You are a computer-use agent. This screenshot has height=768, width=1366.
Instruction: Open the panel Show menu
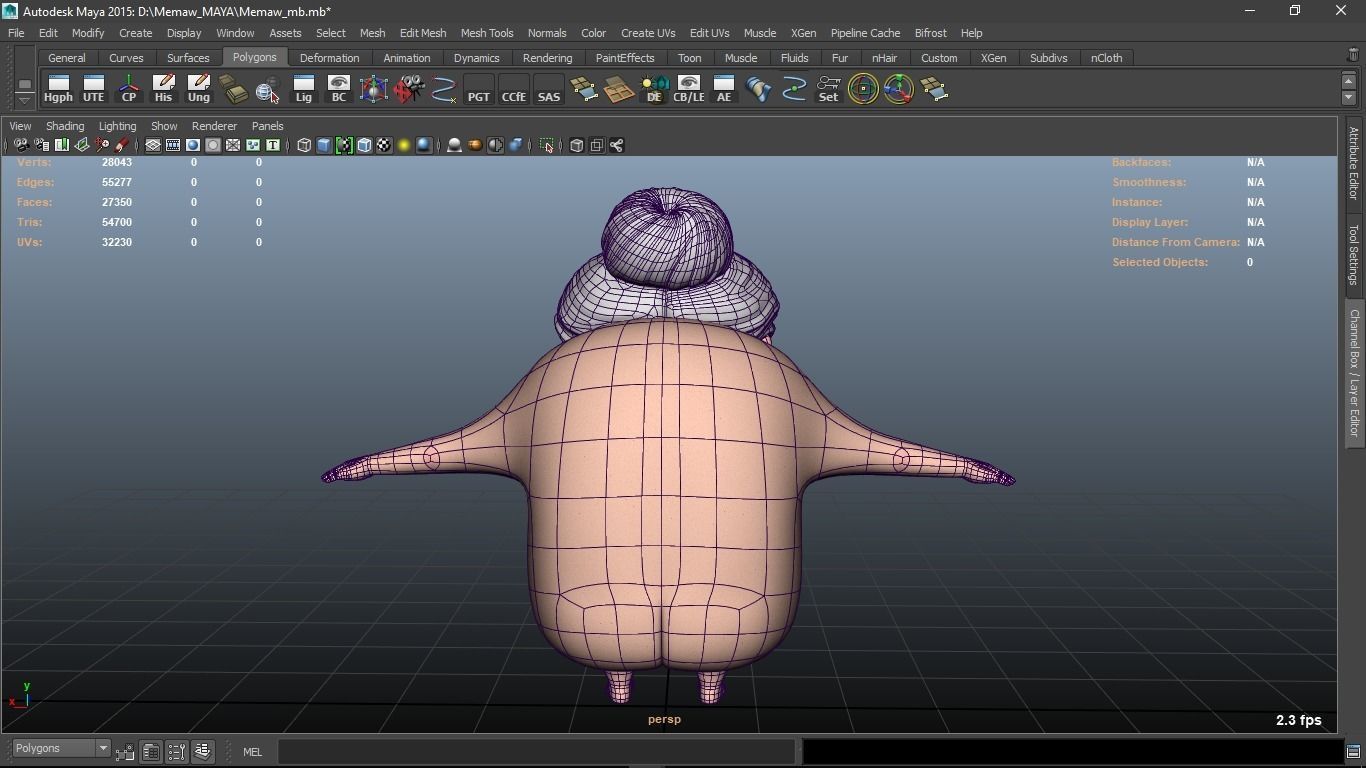(x=164, y=126)
